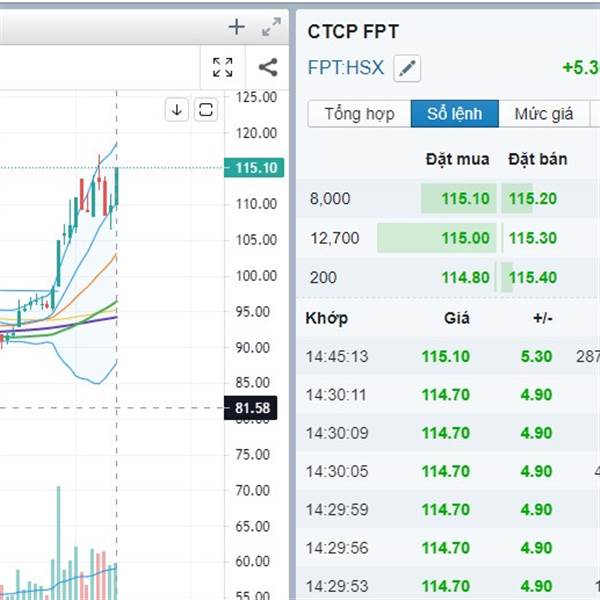Select the Sổ lệnh tab
Viewport: 600px width, 600px height.
[x=455, y=114]
